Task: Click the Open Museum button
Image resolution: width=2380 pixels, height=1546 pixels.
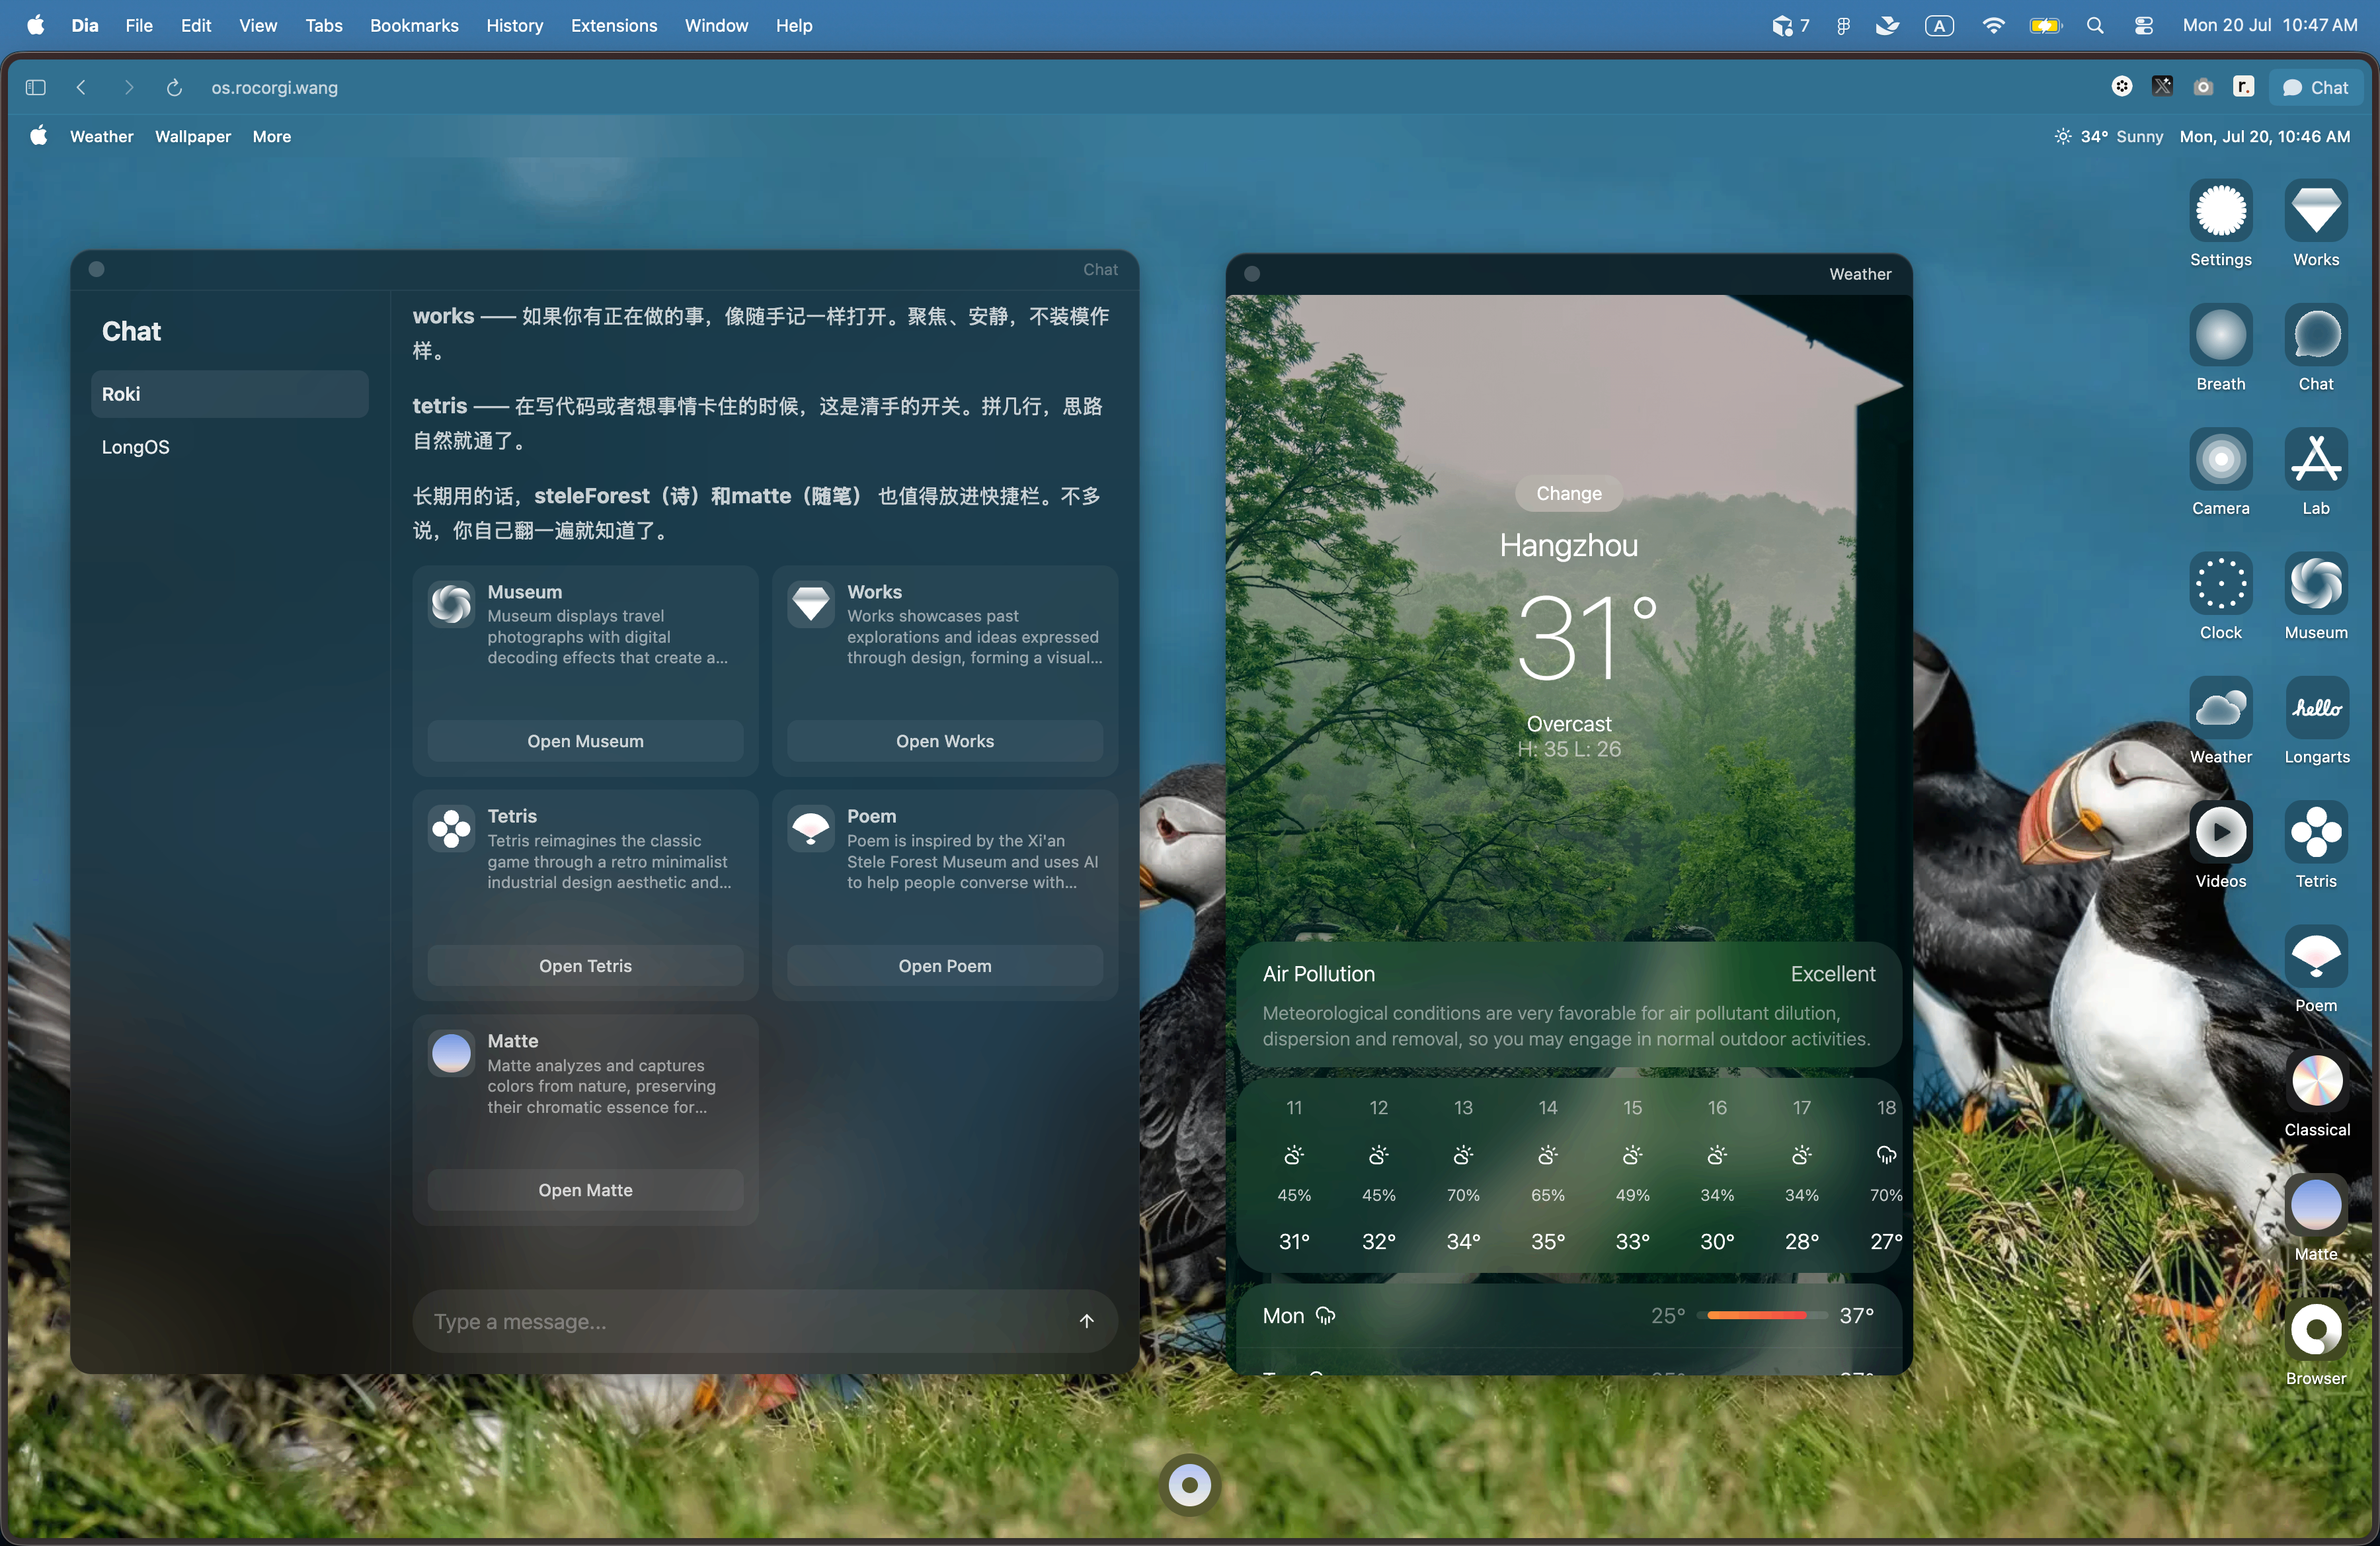Action: (x=585, y=741)
